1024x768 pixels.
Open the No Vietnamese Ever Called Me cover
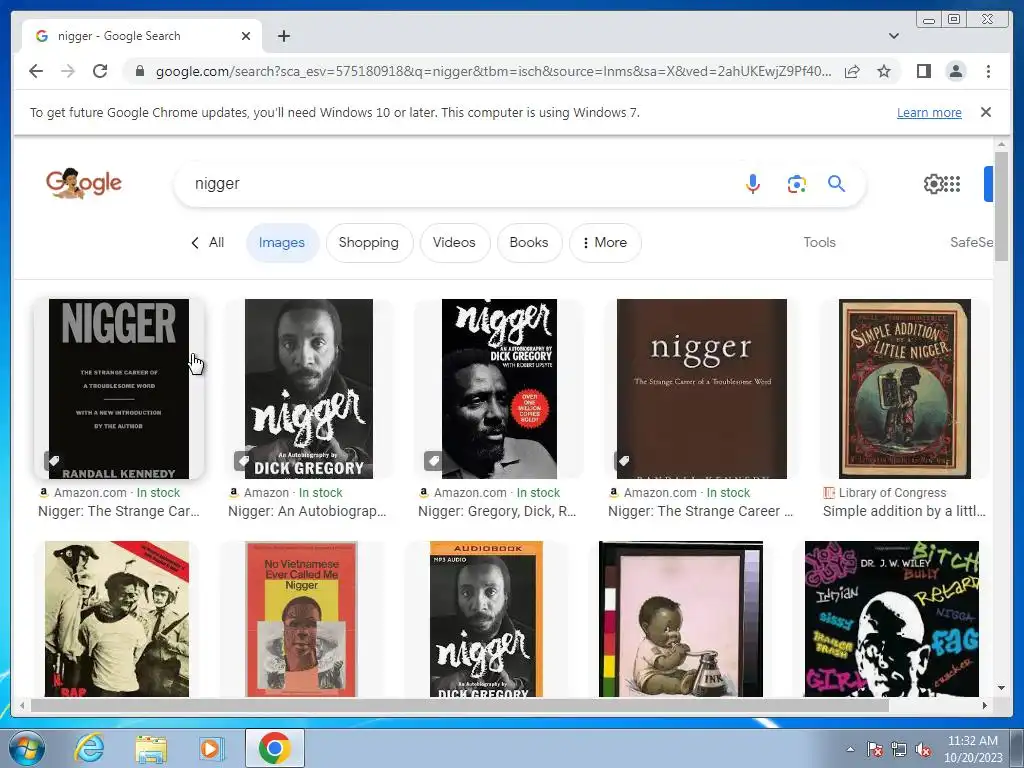click(302, 618)
